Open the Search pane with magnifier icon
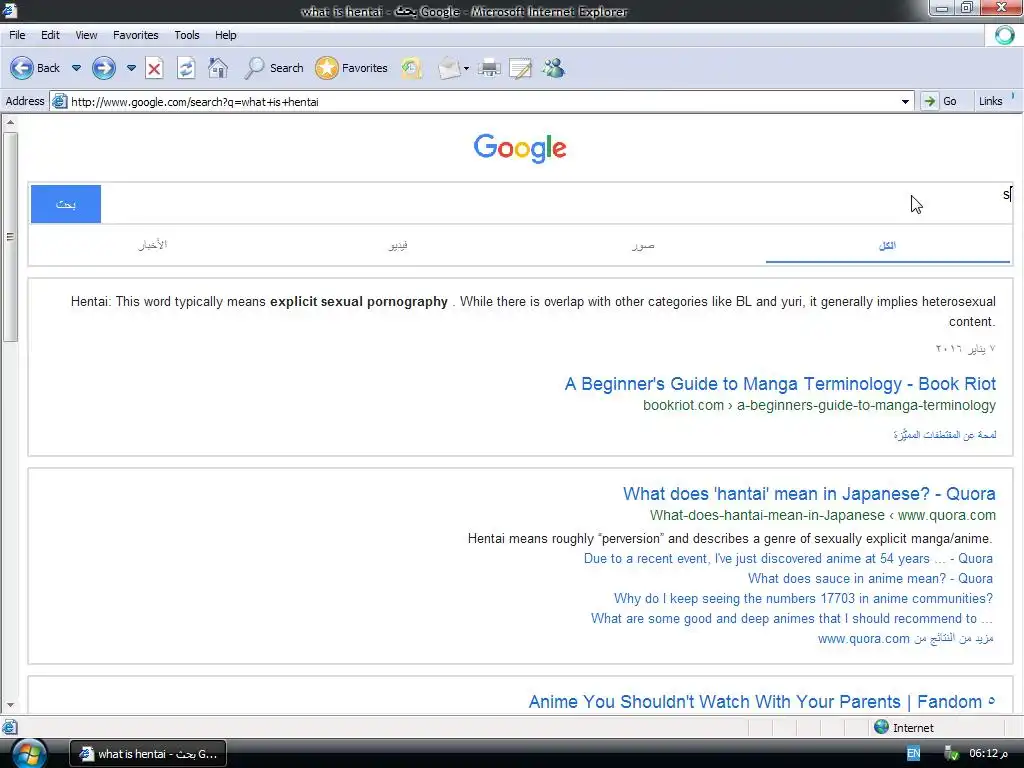The image size is (1024, 768). coord(255,68)
